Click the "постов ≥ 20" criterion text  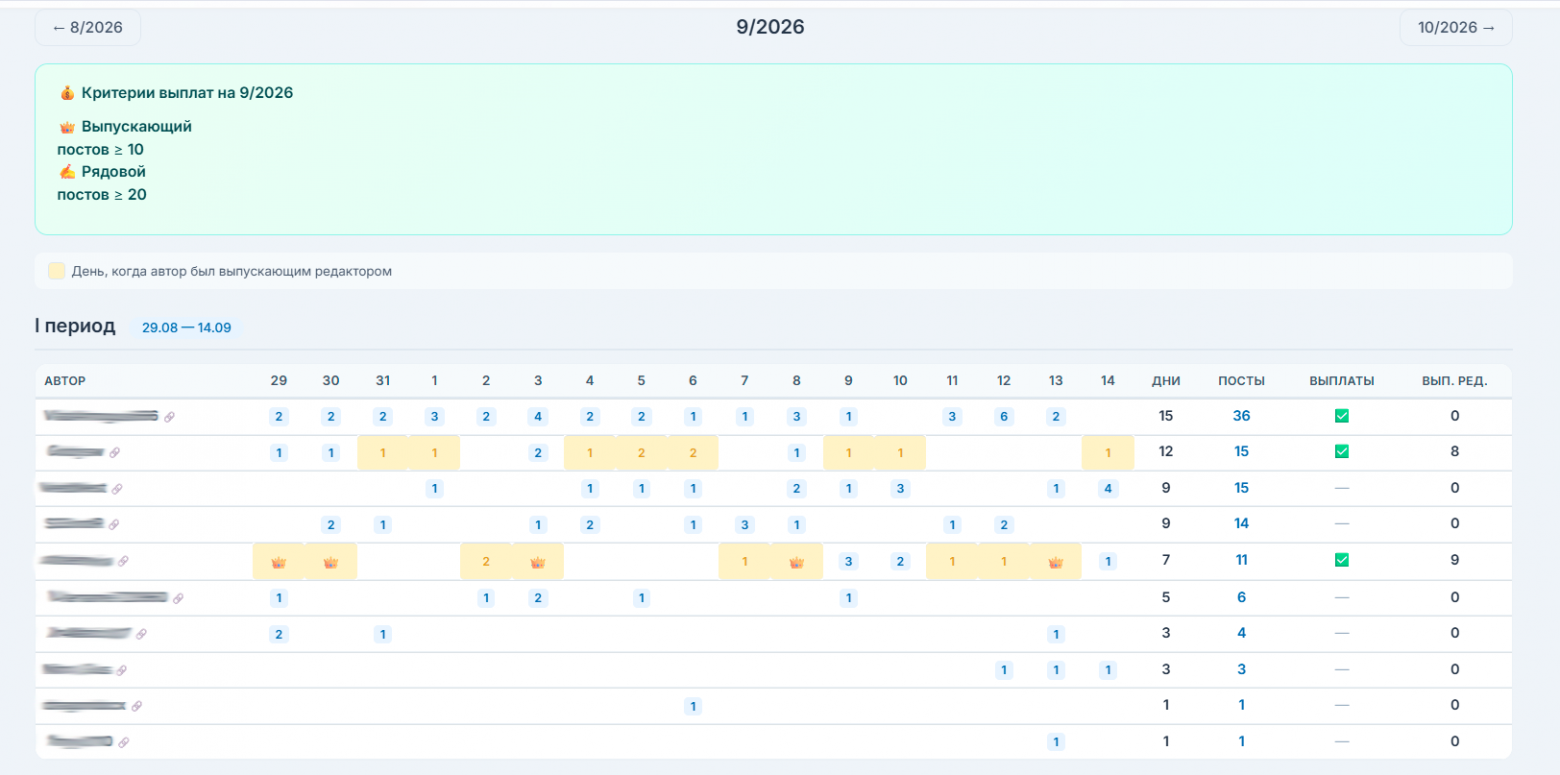(102, 195)
